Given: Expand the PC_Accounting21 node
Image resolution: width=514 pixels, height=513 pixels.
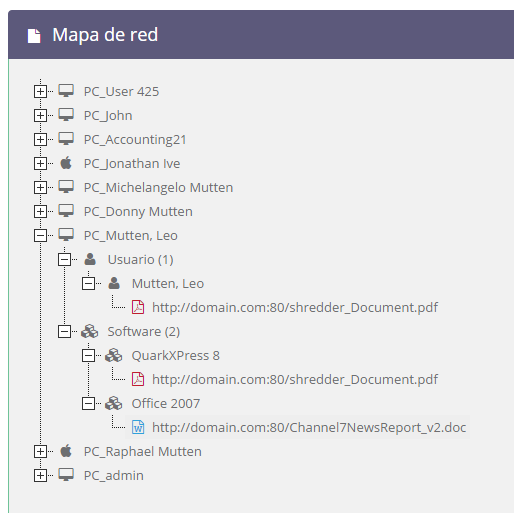Looking at the screenshot, I should pos(40,139).
